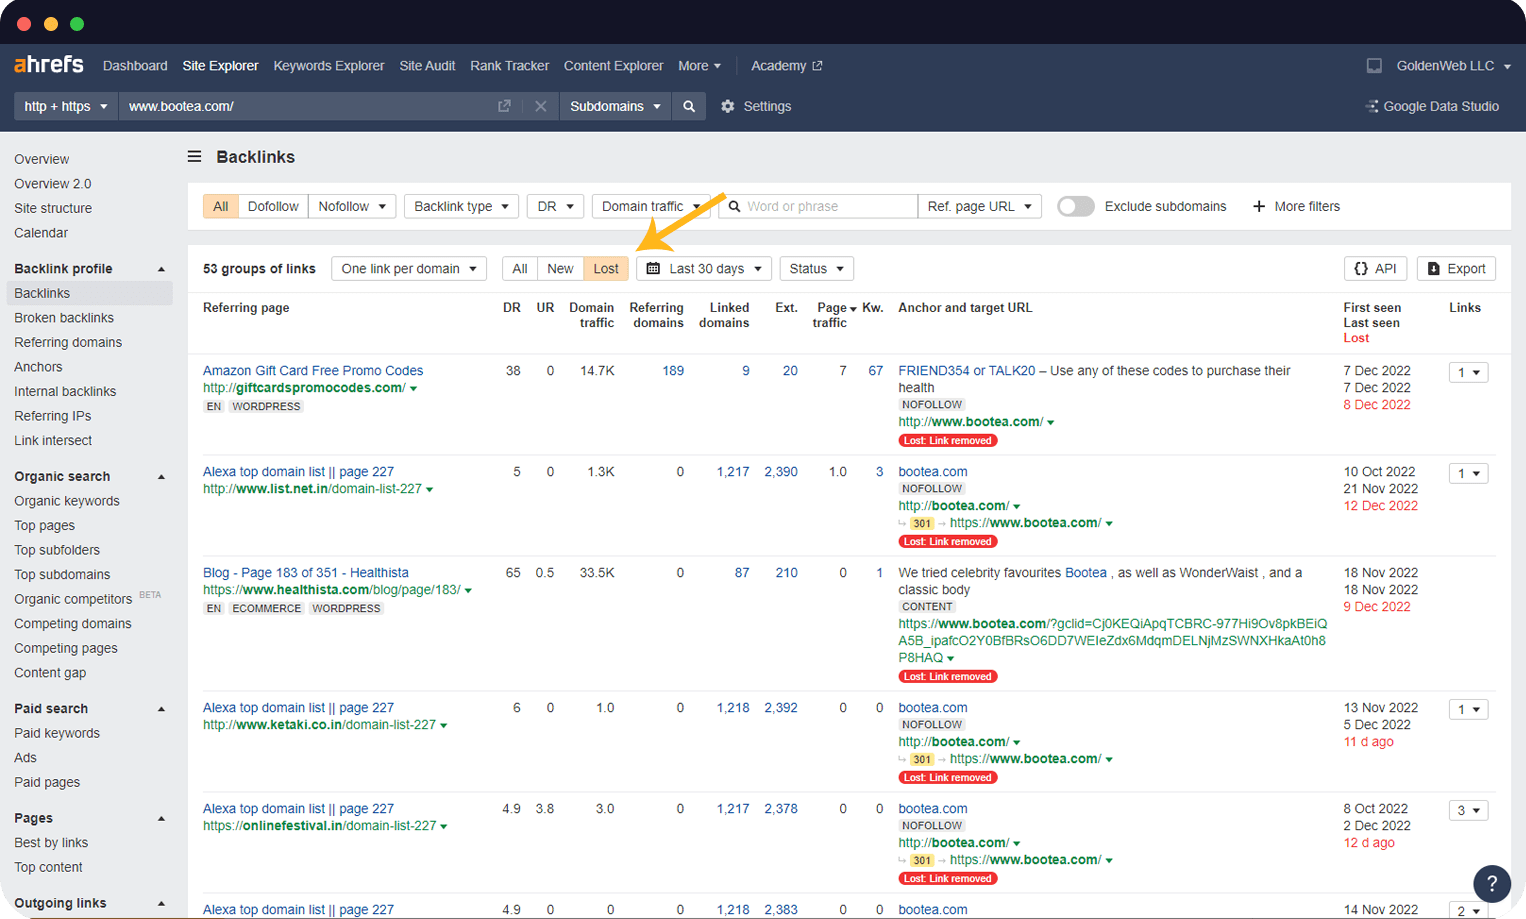Show Lost links

click(606, 269)
